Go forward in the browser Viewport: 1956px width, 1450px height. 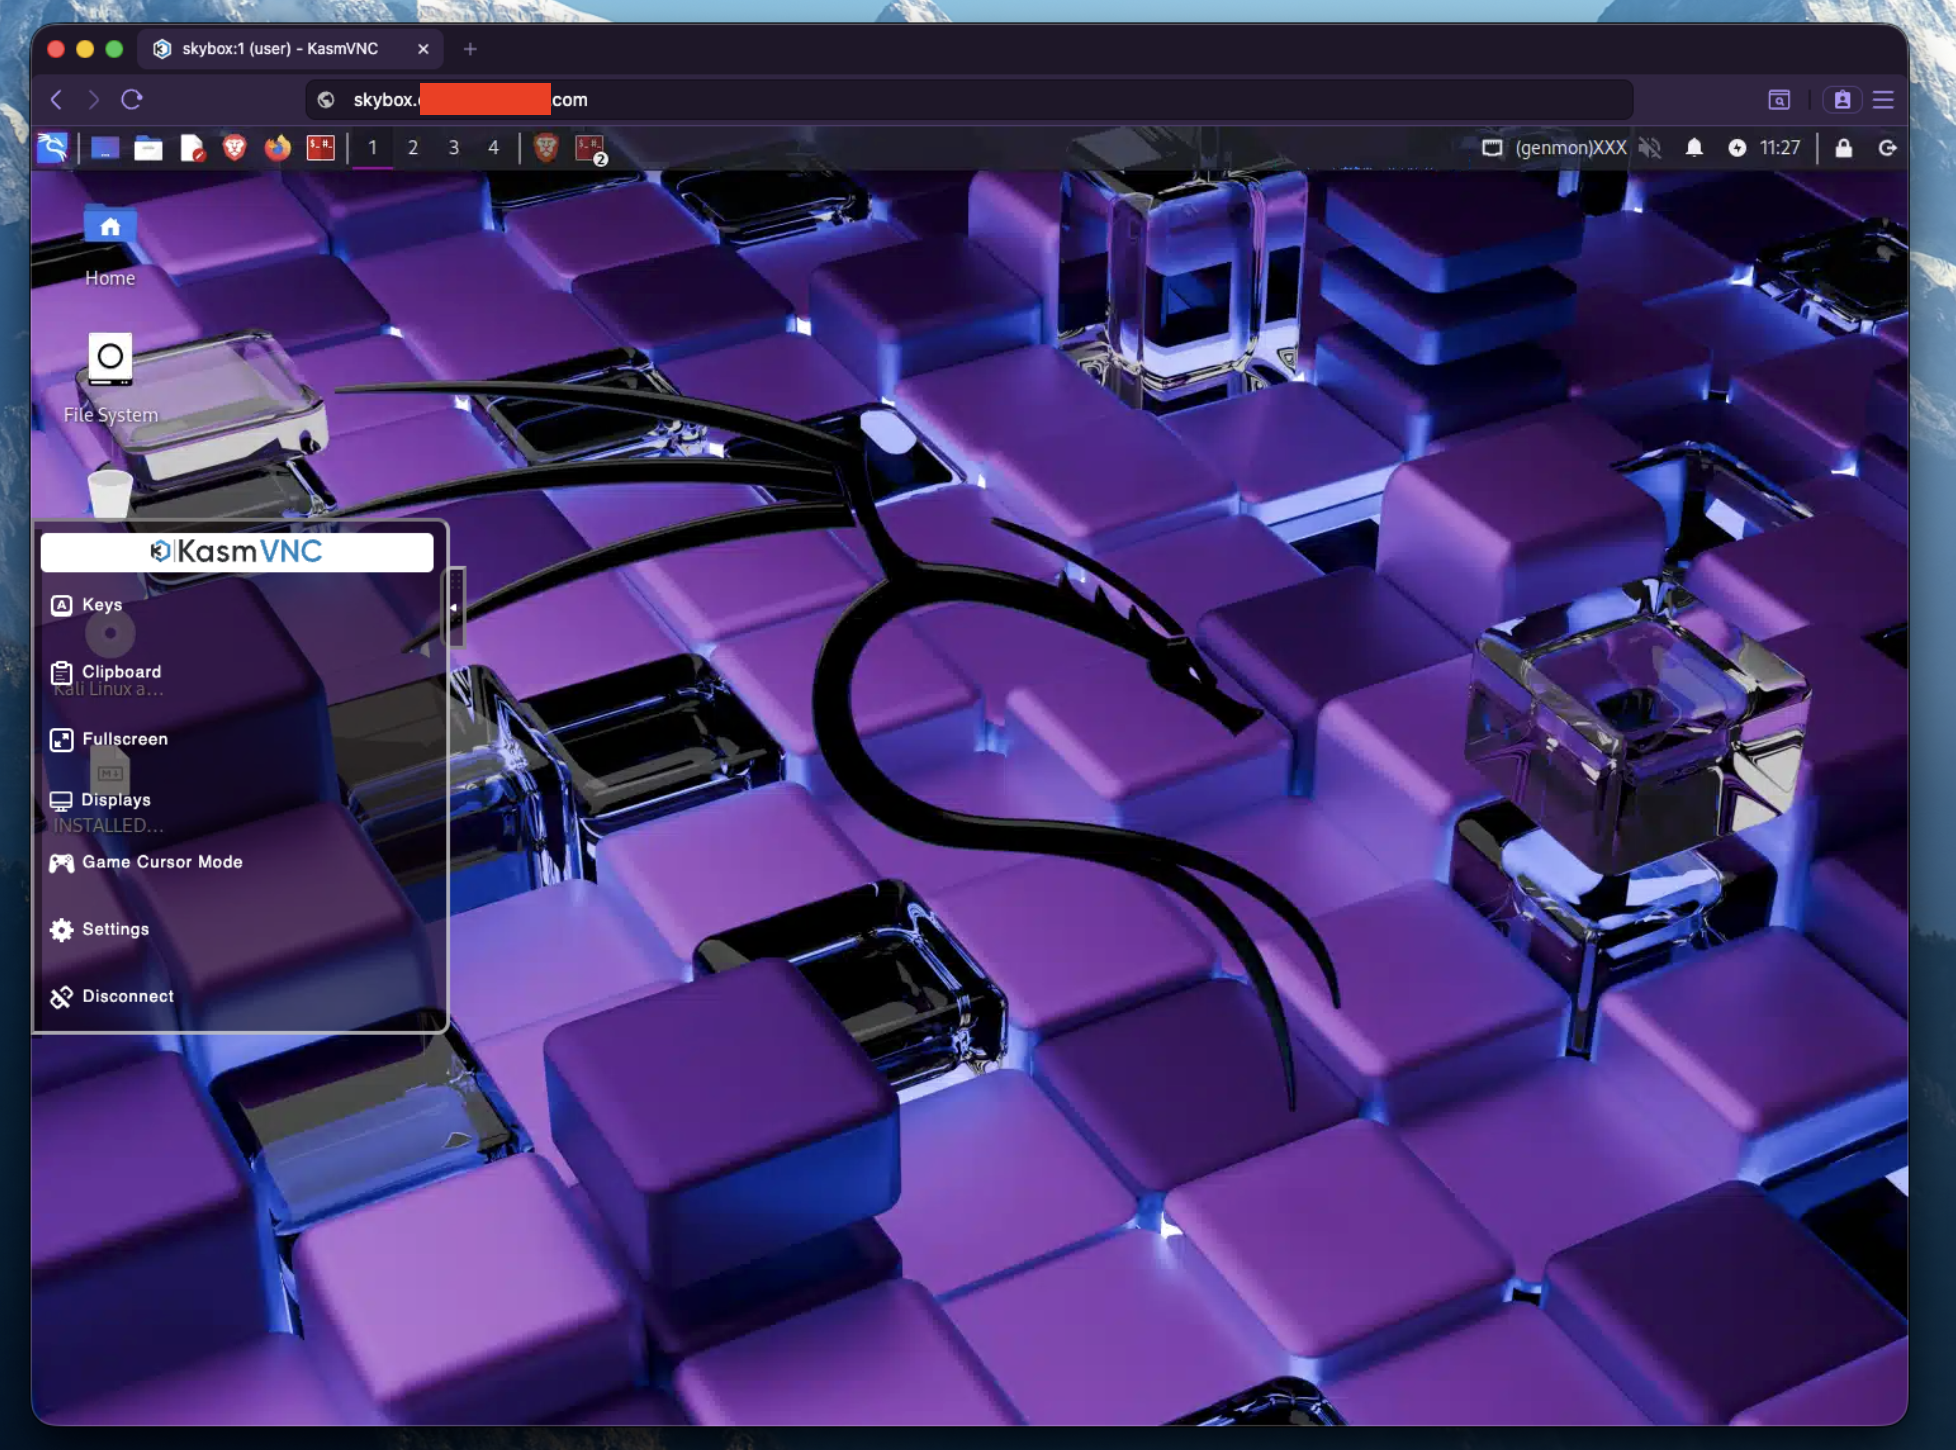(94, 99)
